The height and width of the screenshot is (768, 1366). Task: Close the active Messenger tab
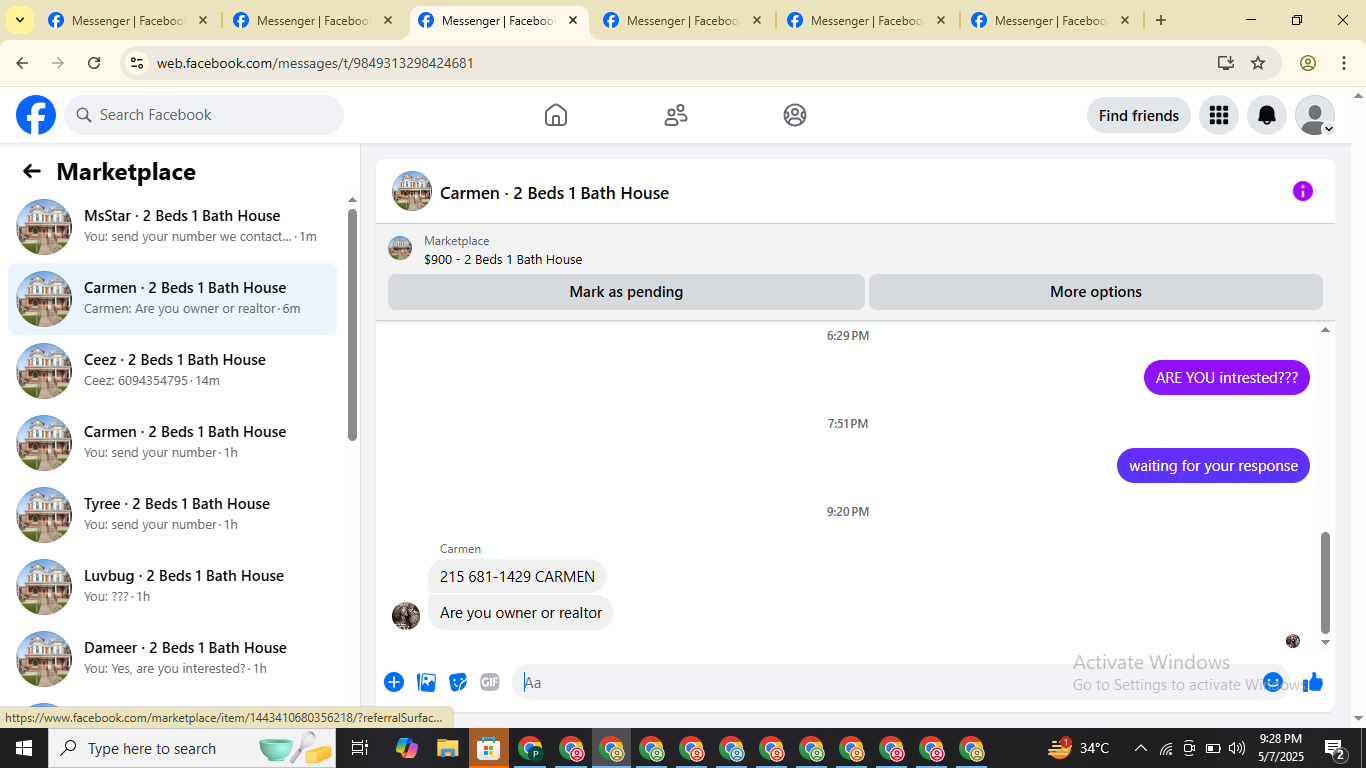pos(573,20)
